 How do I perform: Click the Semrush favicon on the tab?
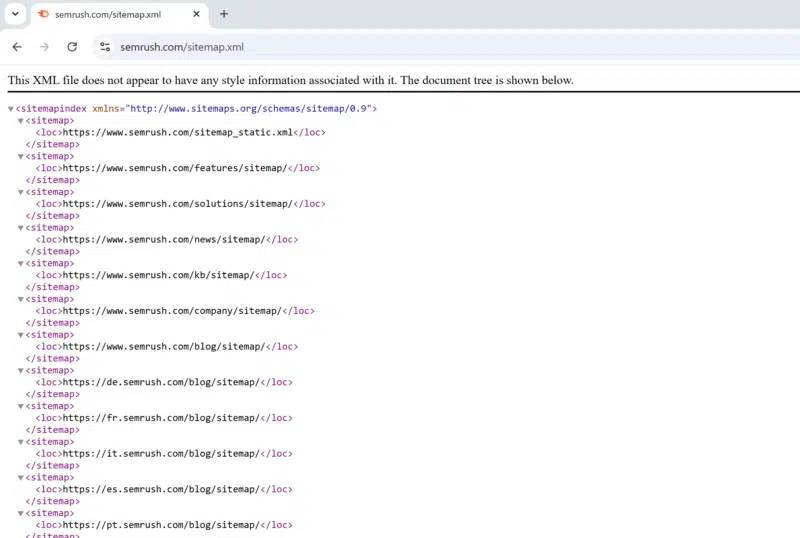pos(43,14)
